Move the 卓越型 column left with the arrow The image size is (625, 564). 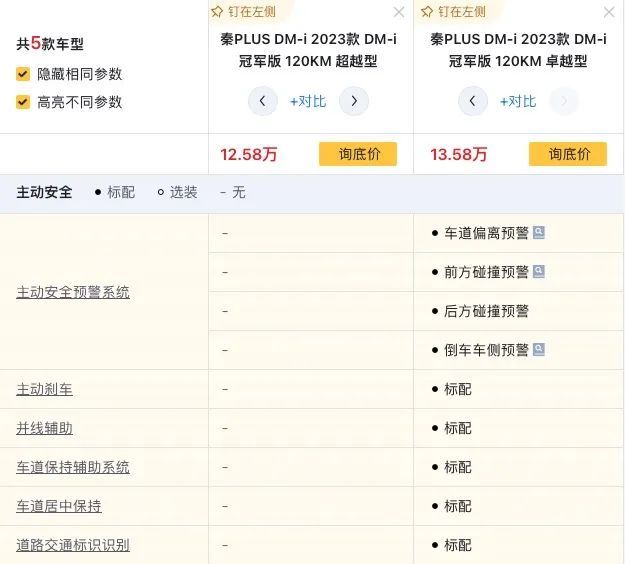pos(472,101)
